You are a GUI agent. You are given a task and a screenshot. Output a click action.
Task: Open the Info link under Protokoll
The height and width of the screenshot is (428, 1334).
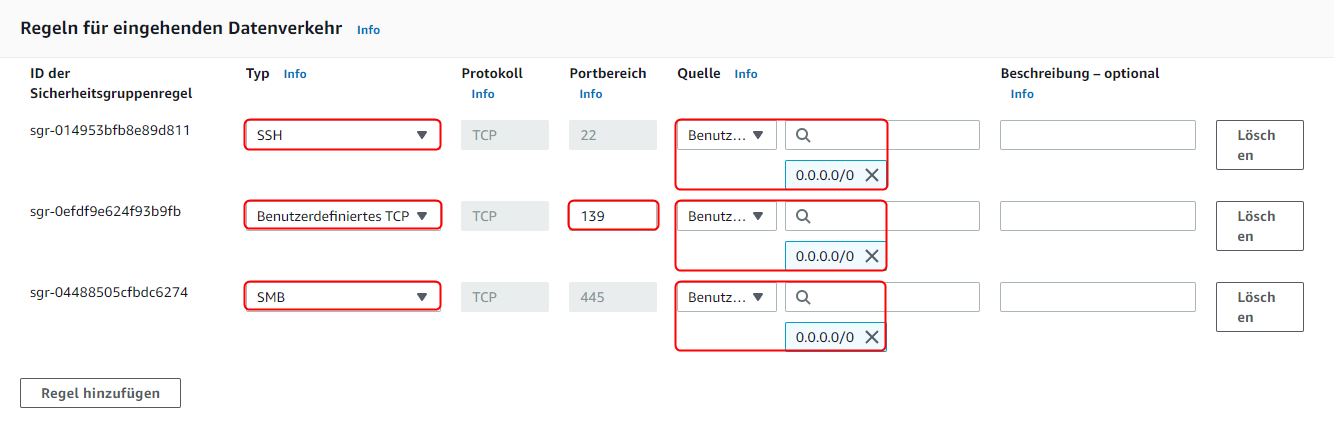click(x=483, y=94)
